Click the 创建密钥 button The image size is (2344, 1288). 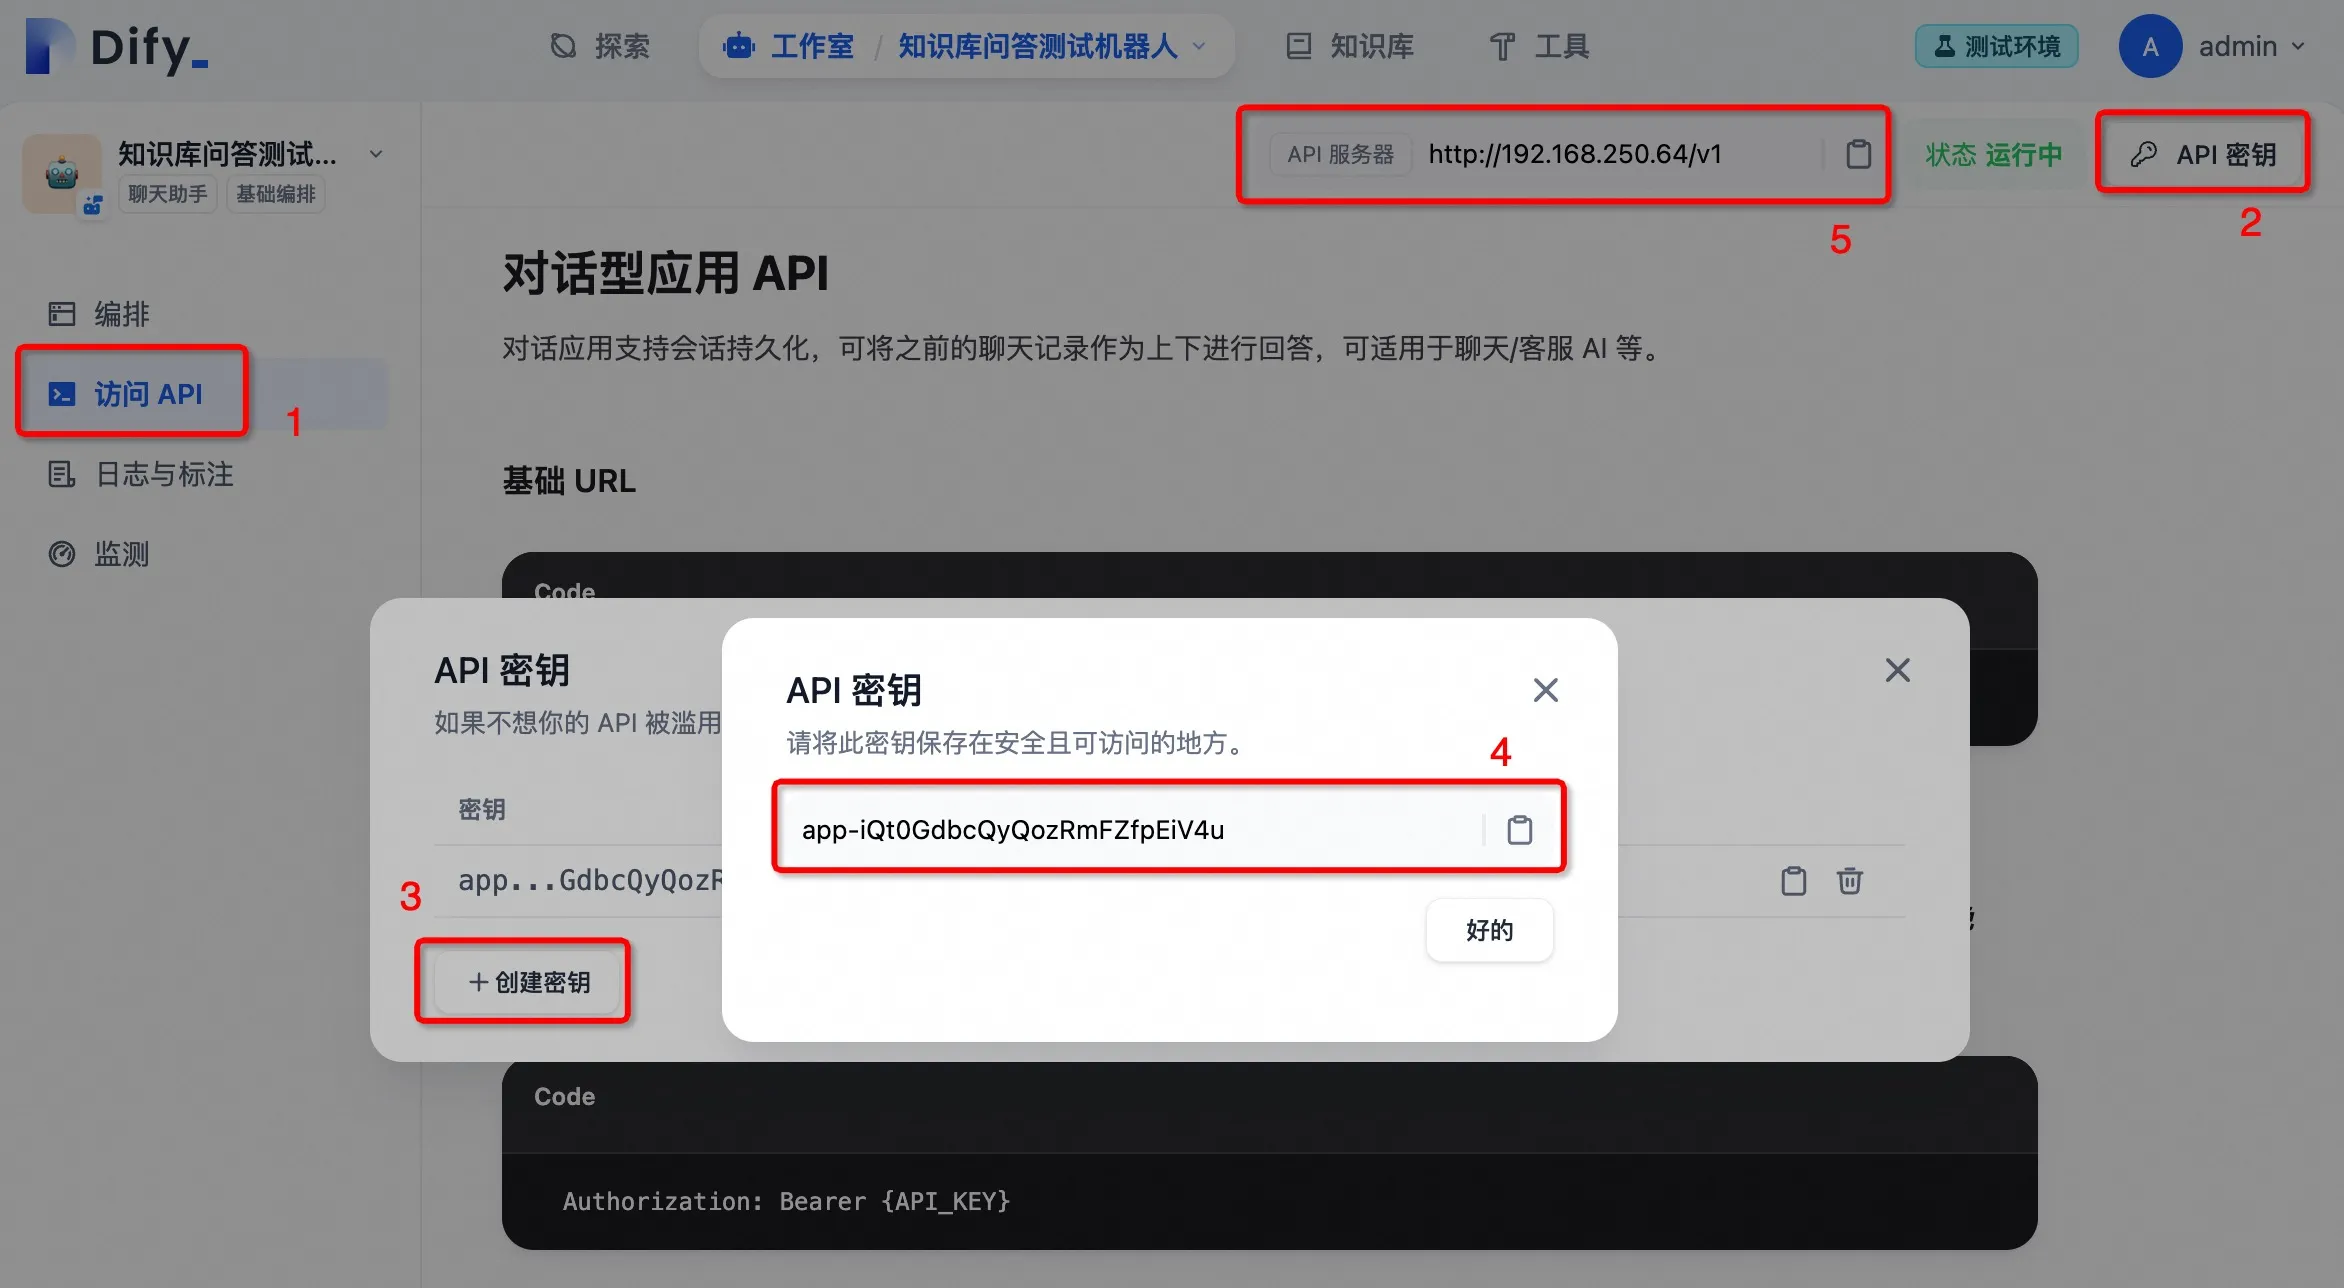[x=529, y=982]
